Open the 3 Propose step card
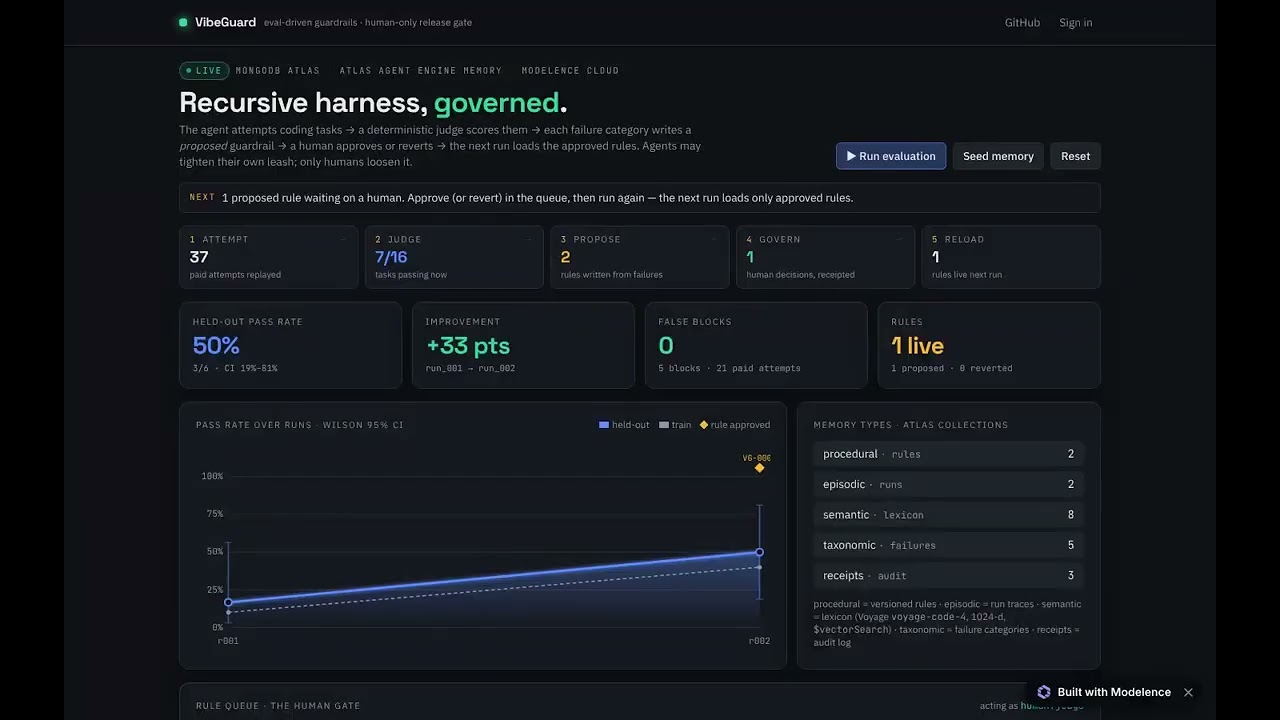This screenshot has height=720, width=1280. click(639, 257)
